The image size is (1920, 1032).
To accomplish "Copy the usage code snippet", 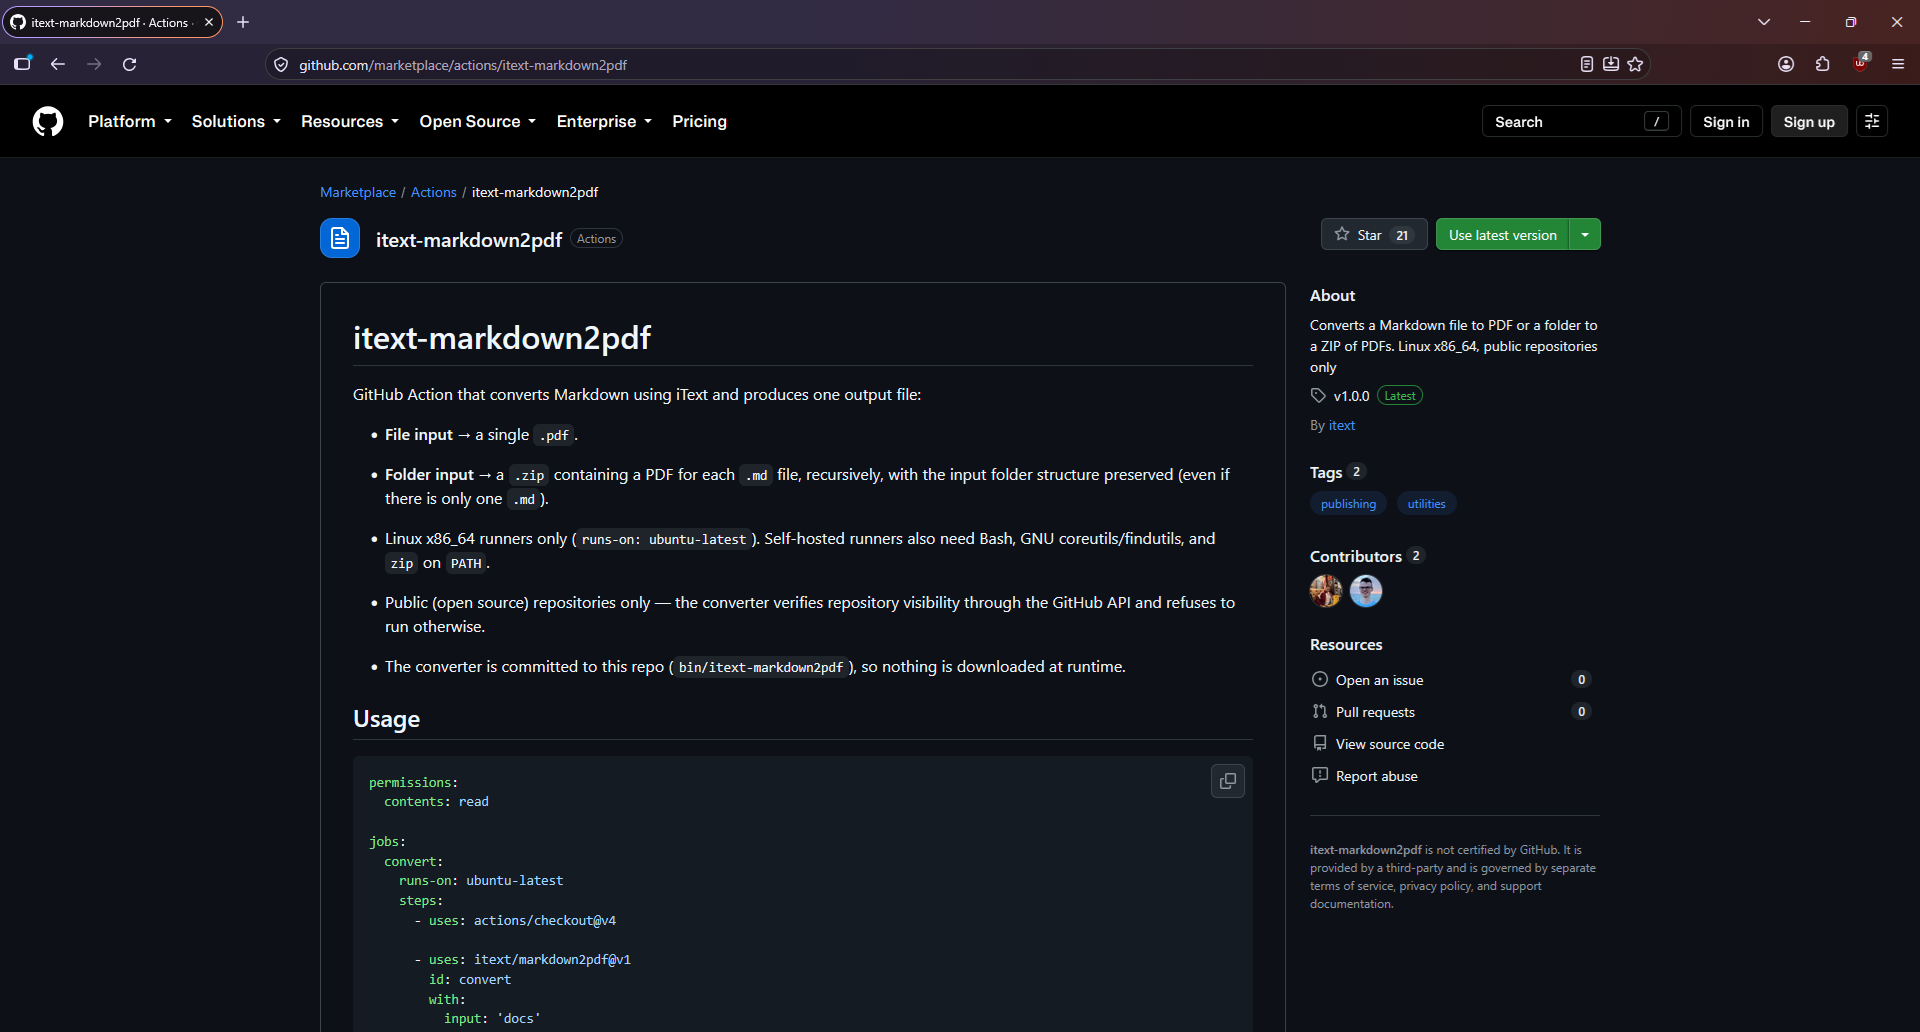I will tap(1228, 781).
